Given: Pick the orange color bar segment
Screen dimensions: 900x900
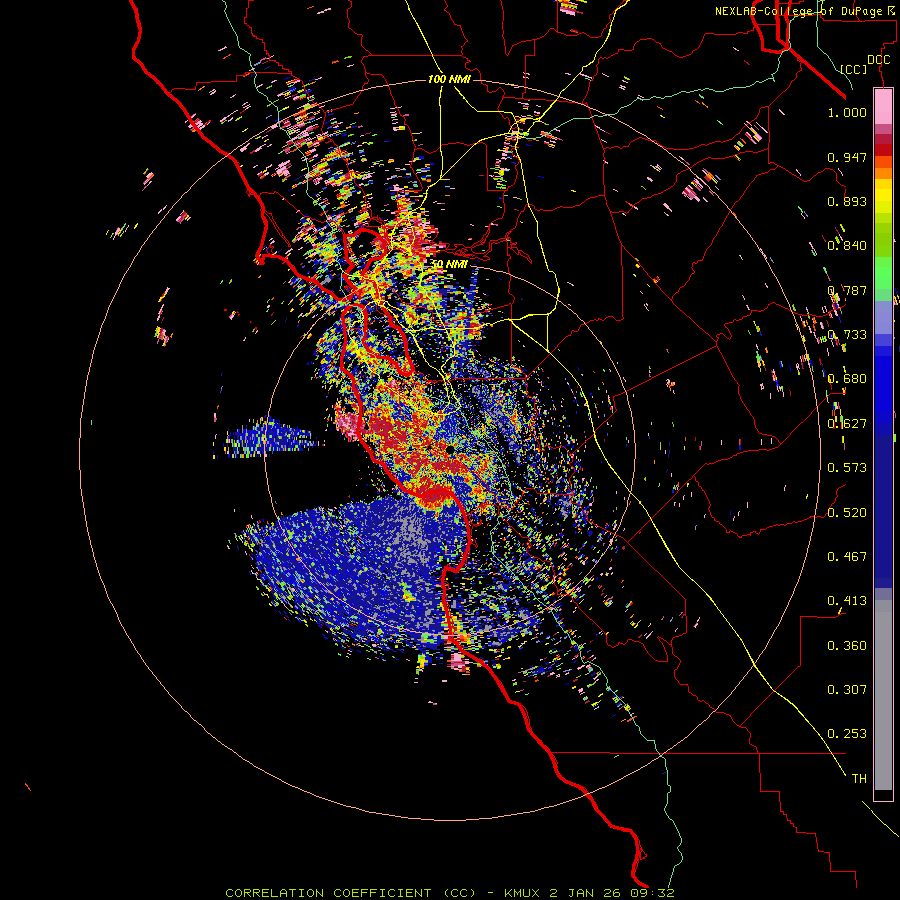Looking at the screenshot, I should pos(883,173).
